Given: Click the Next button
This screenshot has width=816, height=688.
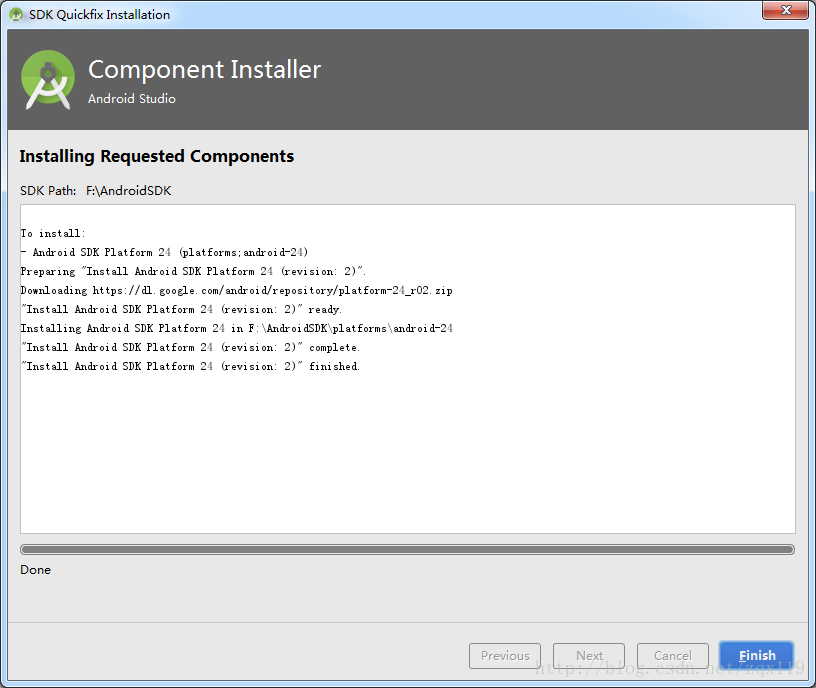Looking at the screenshot, I should tap(589, 656).
